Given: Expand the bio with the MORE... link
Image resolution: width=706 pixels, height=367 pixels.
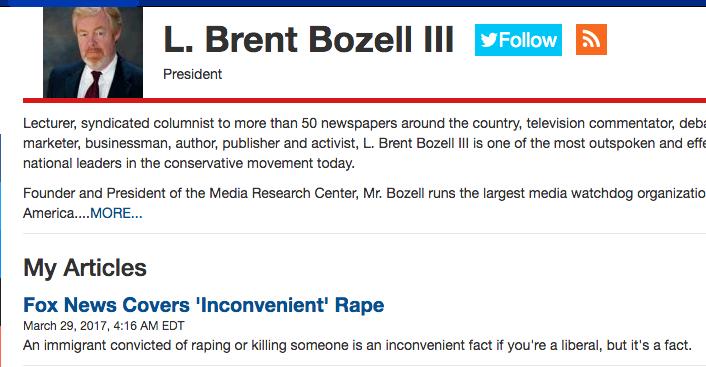Looking at the screenshot, I should (116, 213).
